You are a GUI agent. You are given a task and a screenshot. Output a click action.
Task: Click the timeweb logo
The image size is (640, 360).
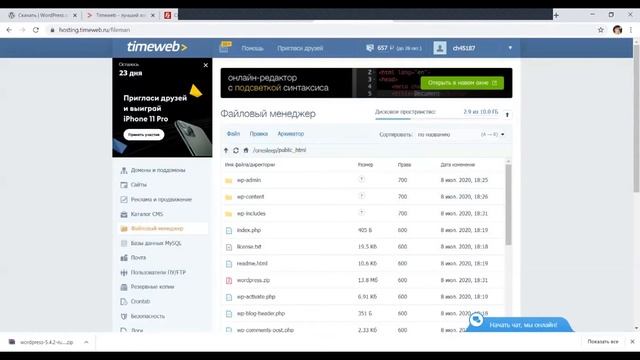157,47
